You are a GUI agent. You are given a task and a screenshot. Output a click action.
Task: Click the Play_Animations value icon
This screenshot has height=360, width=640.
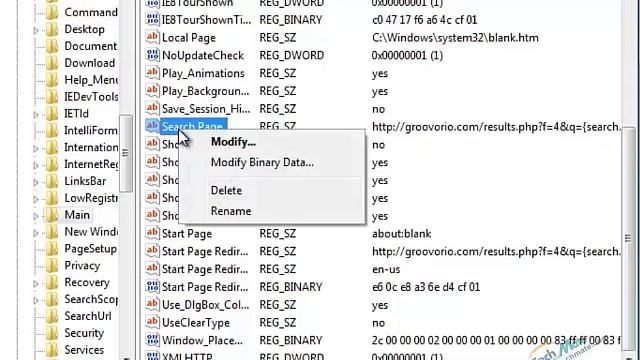point(152,73)
